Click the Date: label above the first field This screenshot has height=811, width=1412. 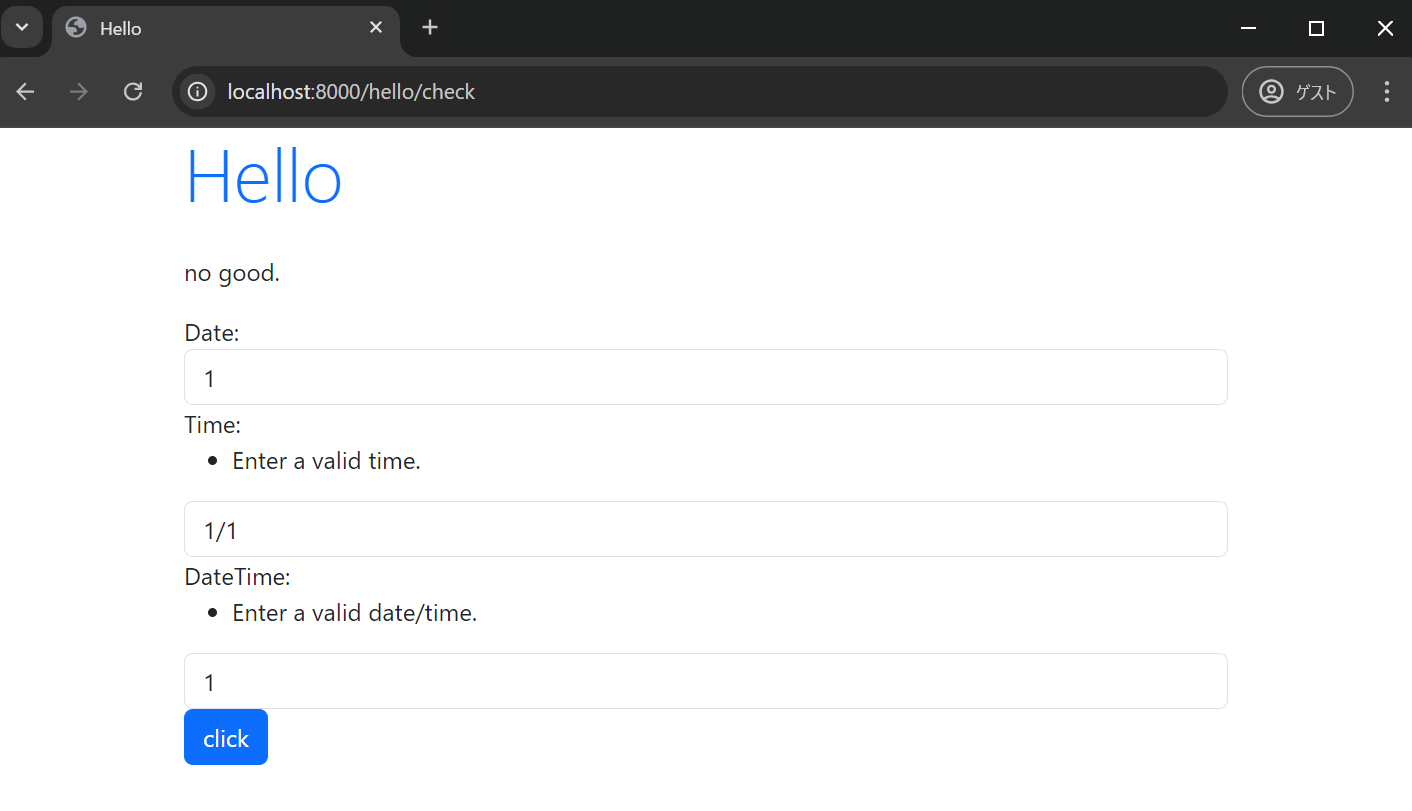click(x=212, y=332)
